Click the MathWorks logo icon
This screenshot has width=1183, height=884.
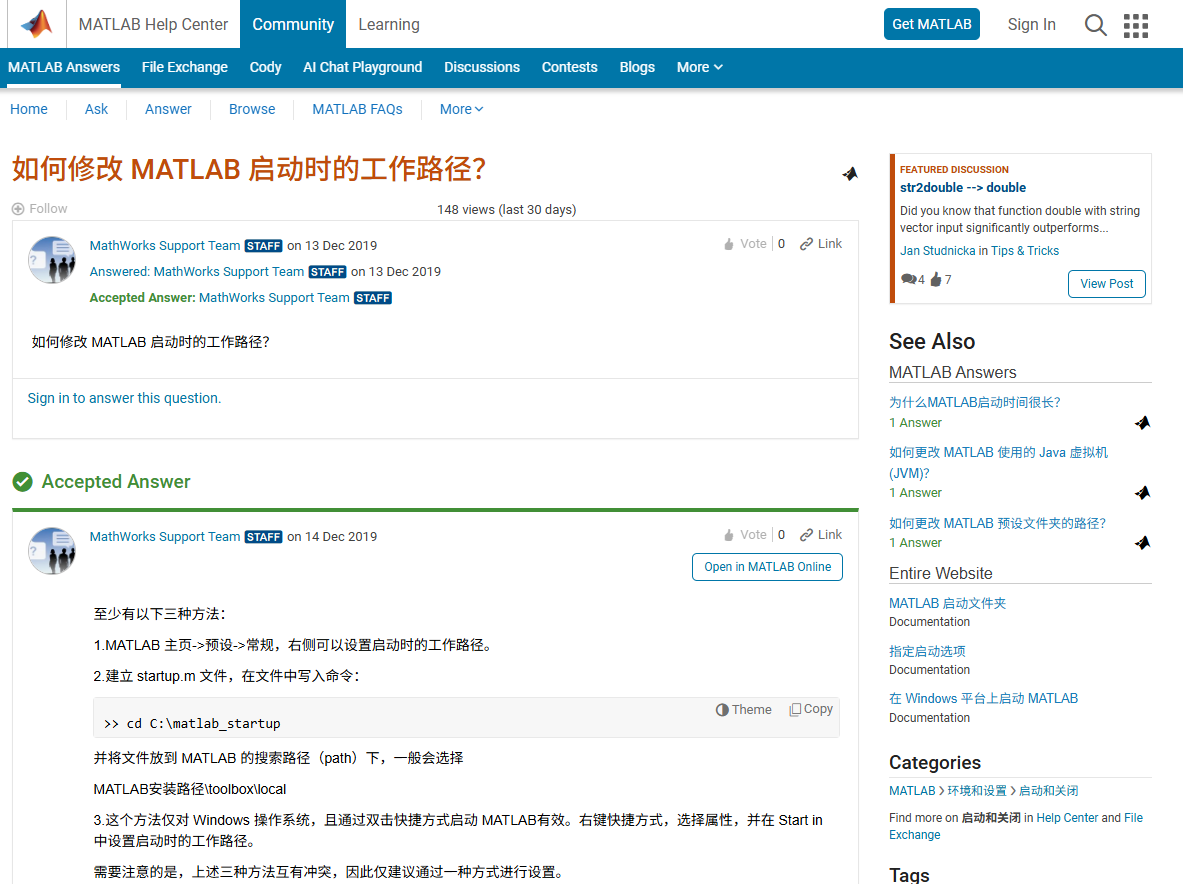[x=36, y=24]
